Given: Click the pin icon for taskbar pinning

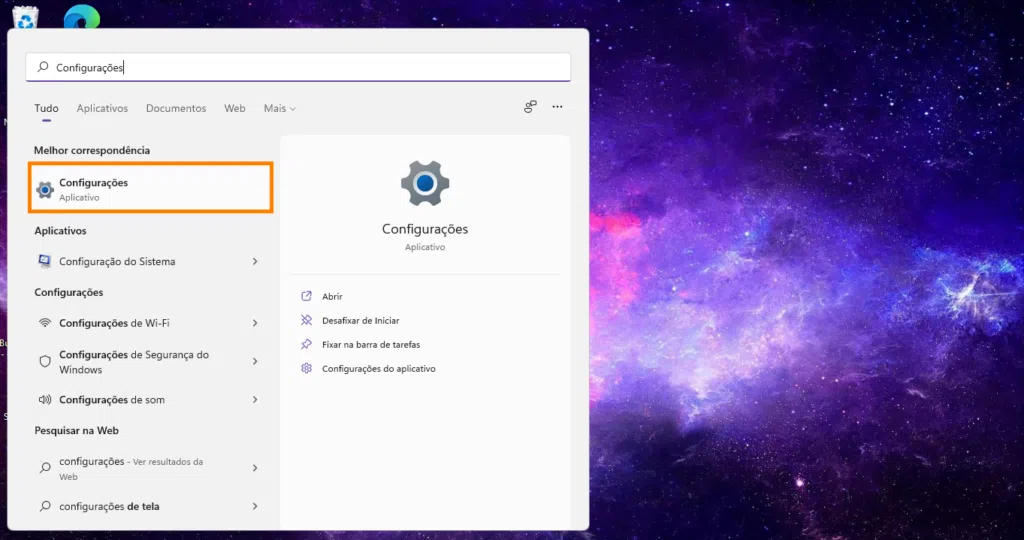Looking at the screenshot, I should (306, 344).
